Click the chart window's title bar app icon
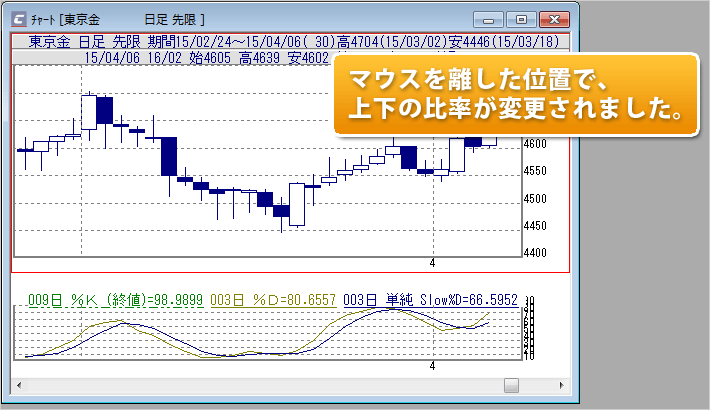 (21, 18)
